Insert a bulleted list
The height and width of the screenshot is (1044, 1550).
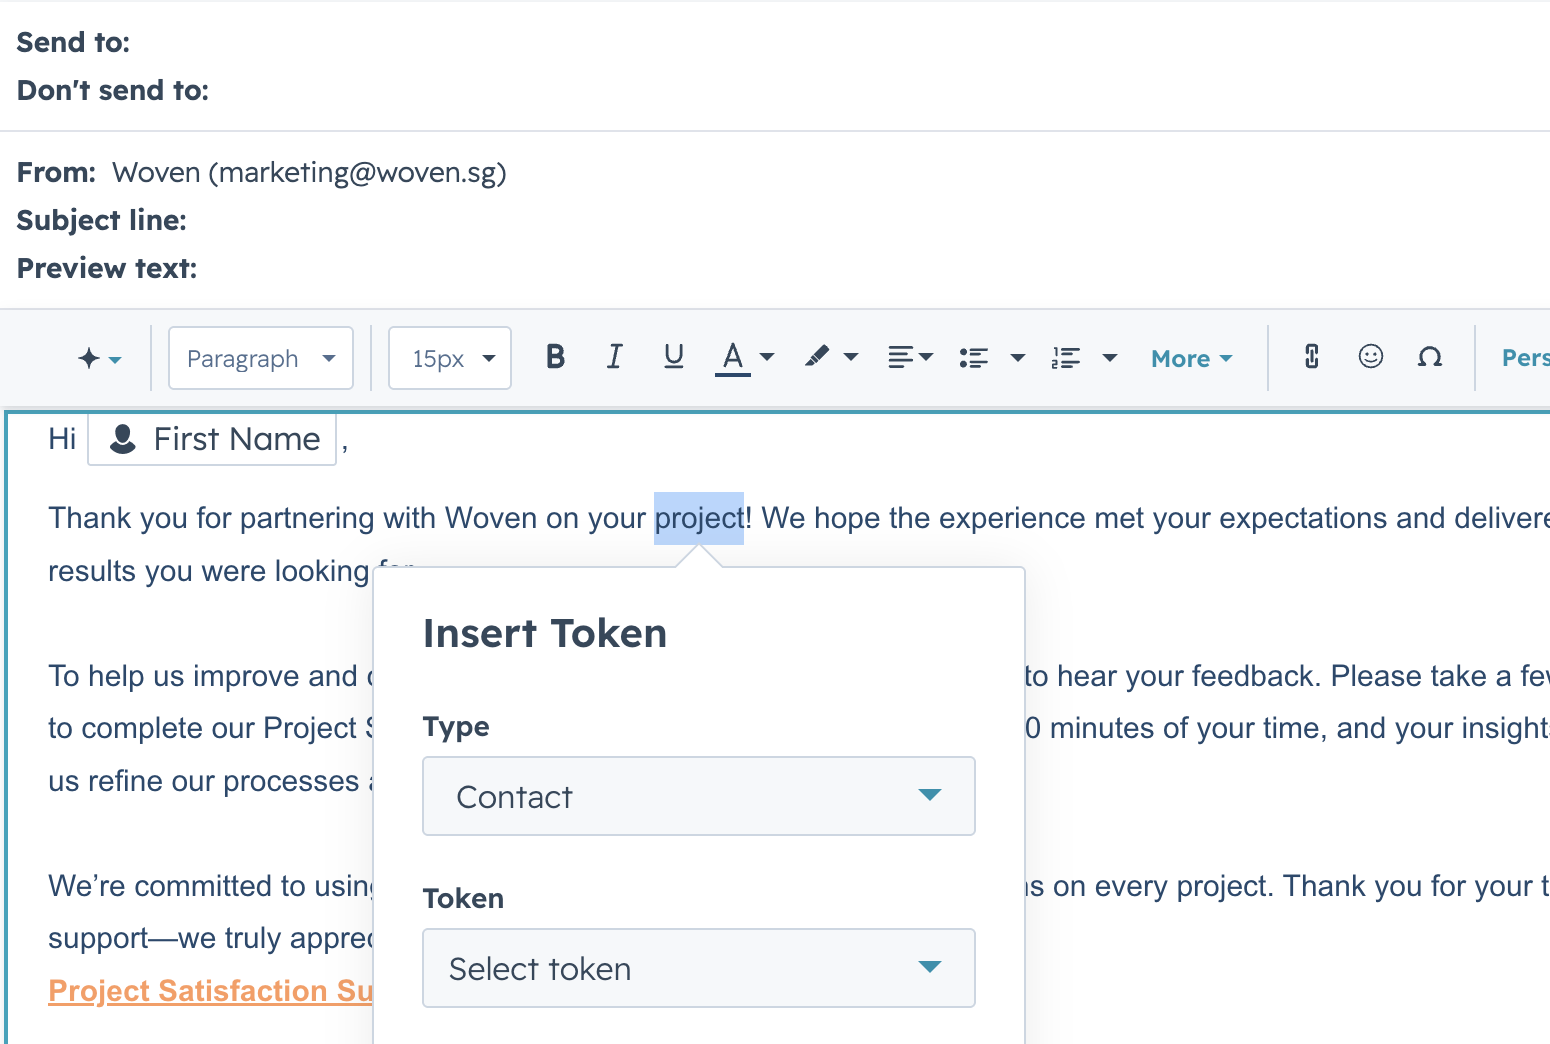[x=974, y=358]
